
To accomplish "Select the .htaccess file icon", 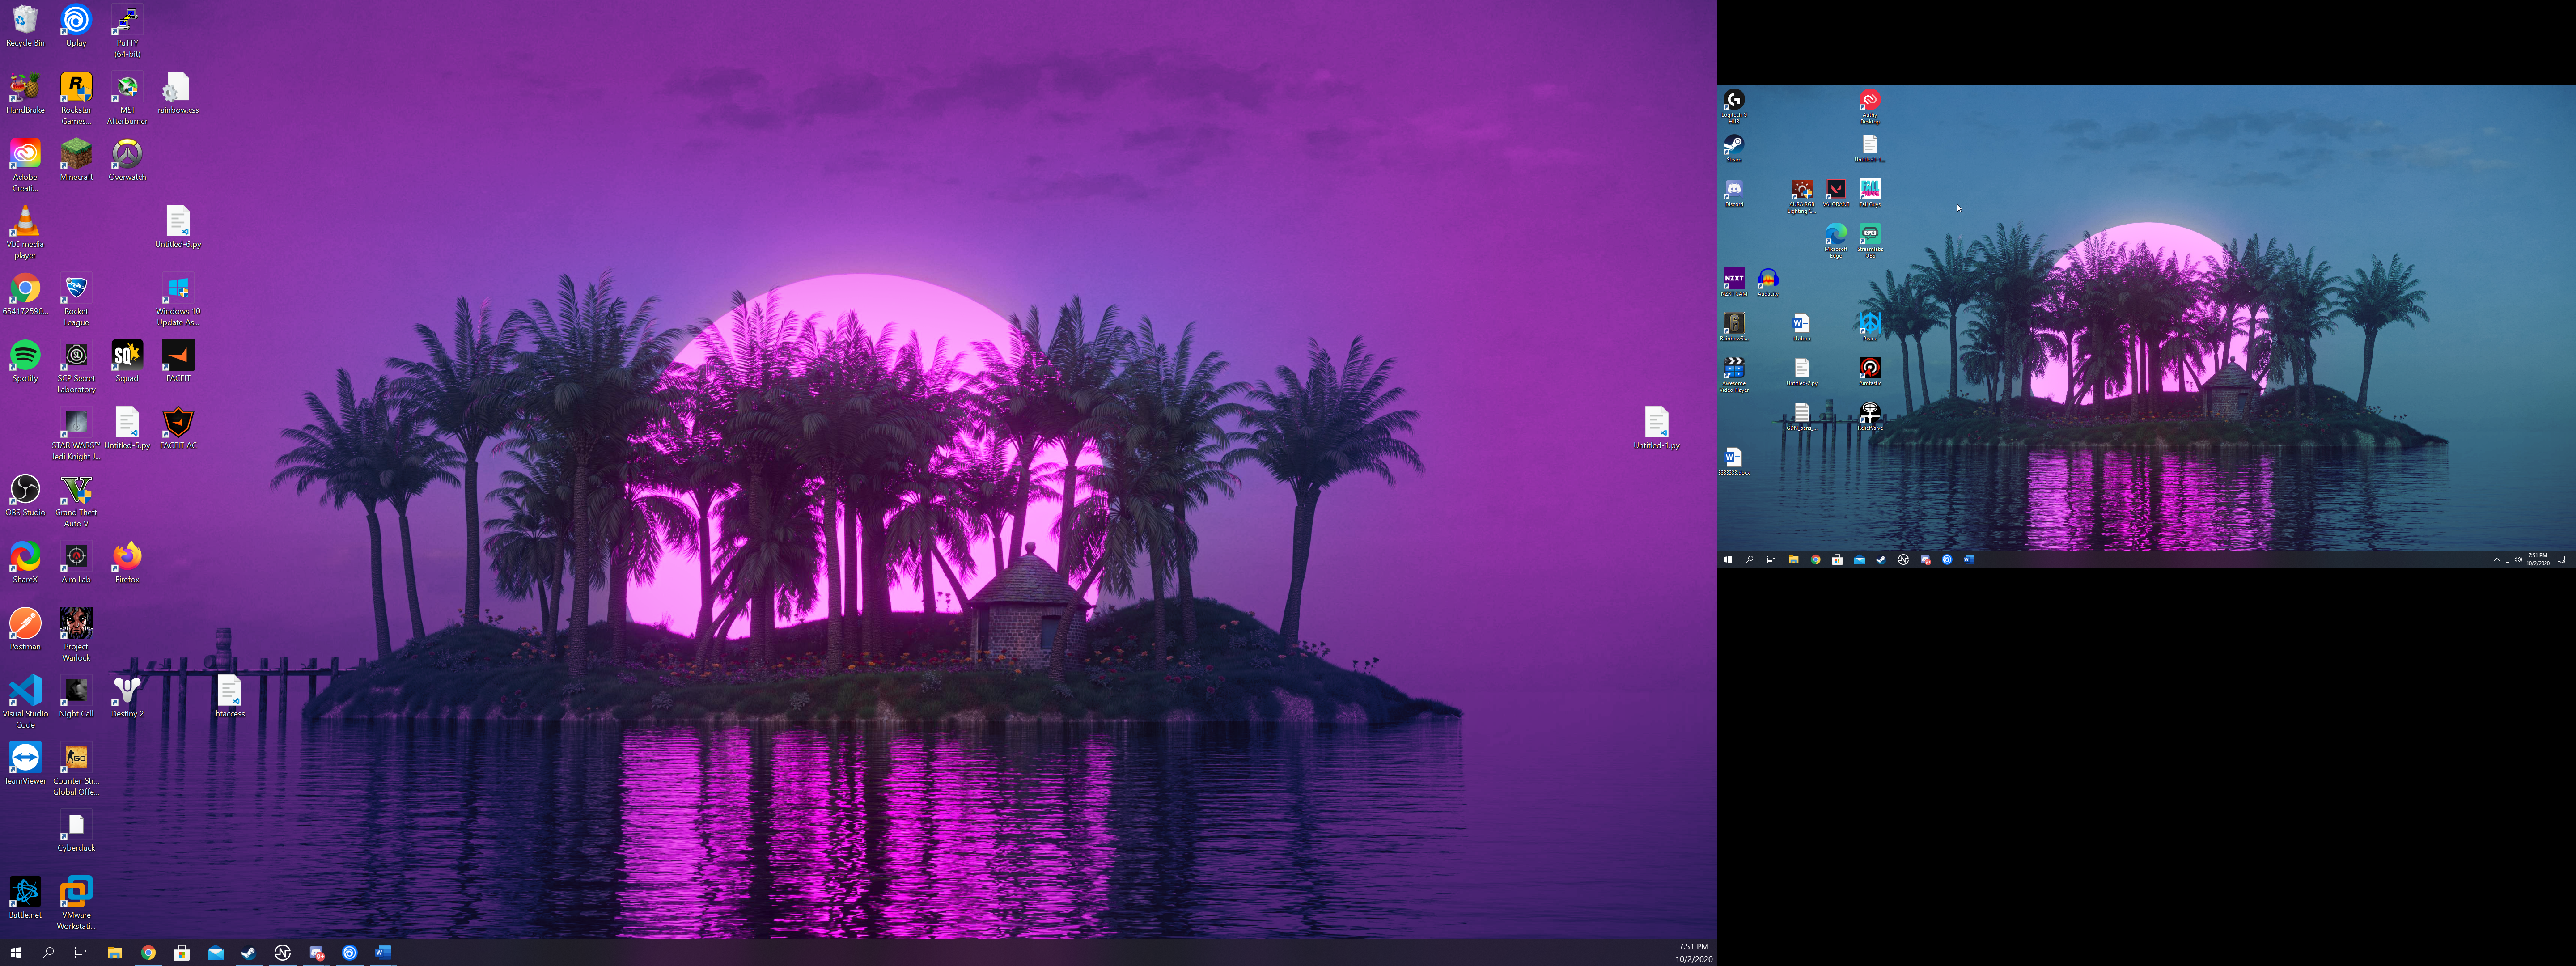I will (229, 691).
